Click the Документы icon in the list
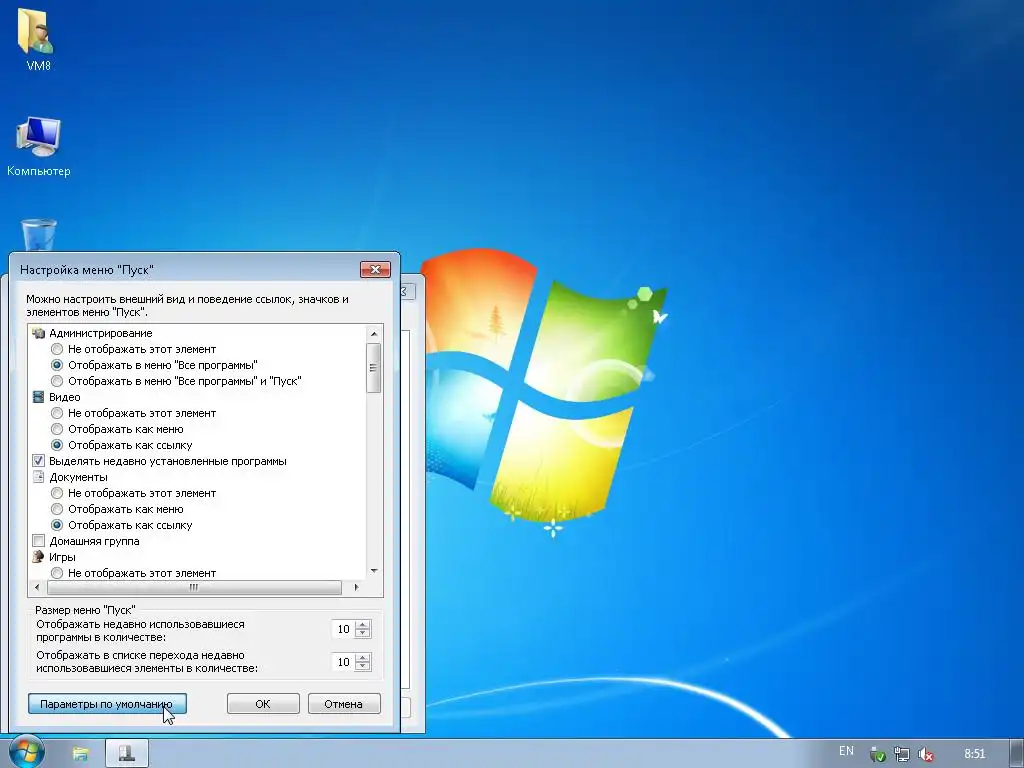This screenshot has width=1024, height=768. coord(39,477)
